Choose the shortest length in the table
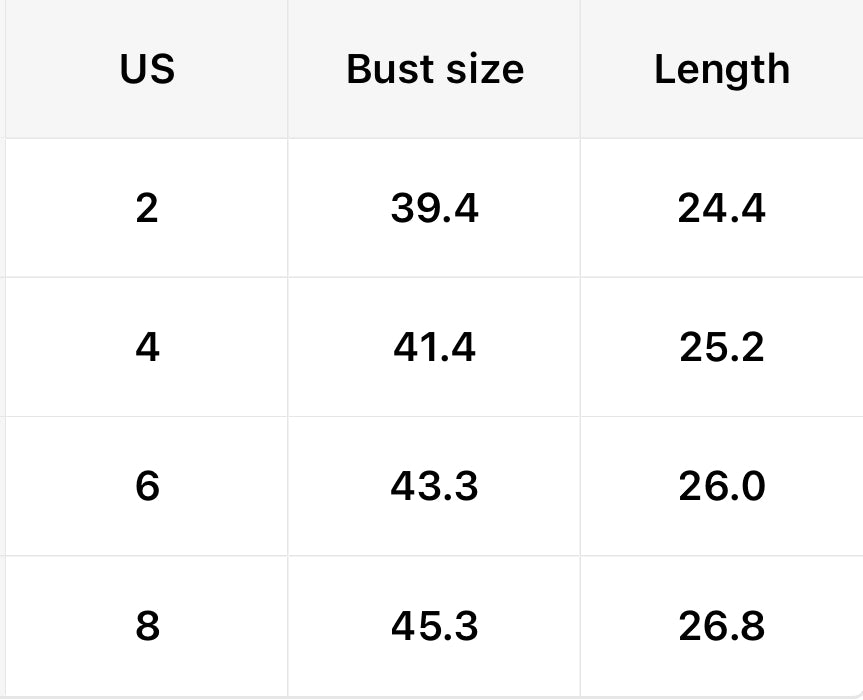 pos(722,208)
